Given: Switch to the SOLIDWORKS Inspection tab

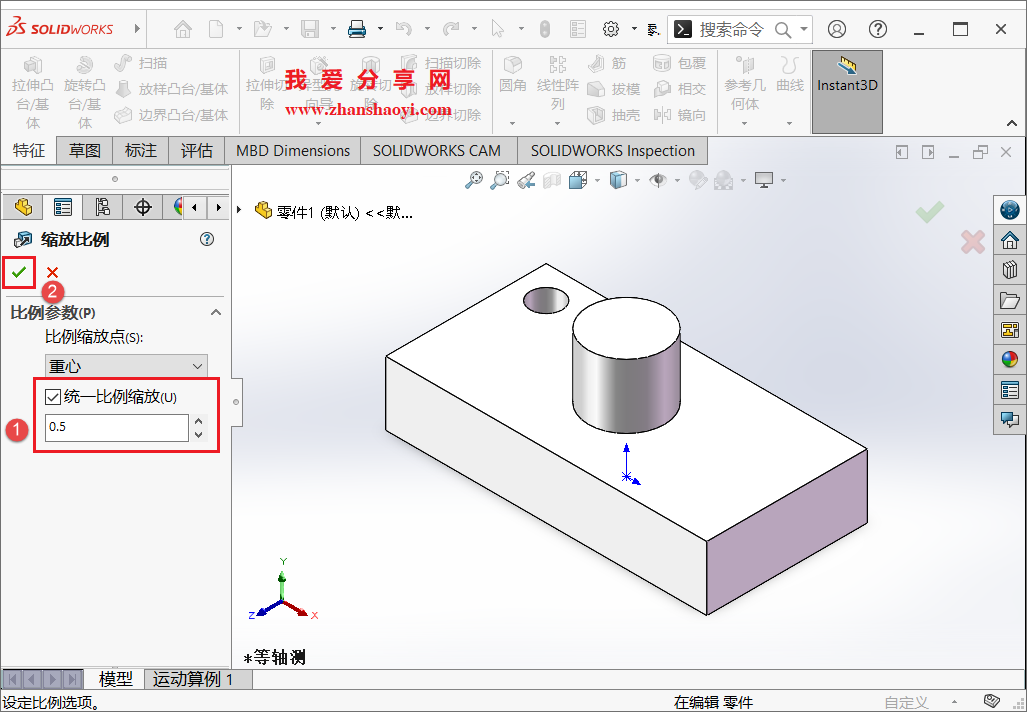Looking at the screenshot, I should [612, 151].
